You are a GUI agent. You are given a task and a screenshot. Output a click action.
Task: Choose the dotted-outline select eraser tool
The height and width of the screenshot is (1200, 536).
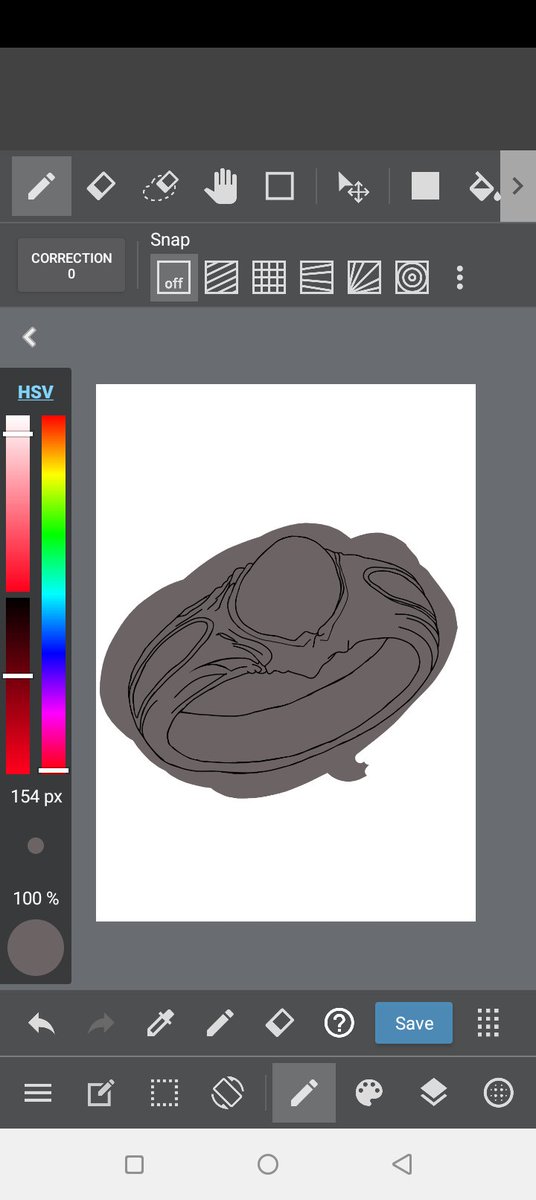[x=160, y=186]
